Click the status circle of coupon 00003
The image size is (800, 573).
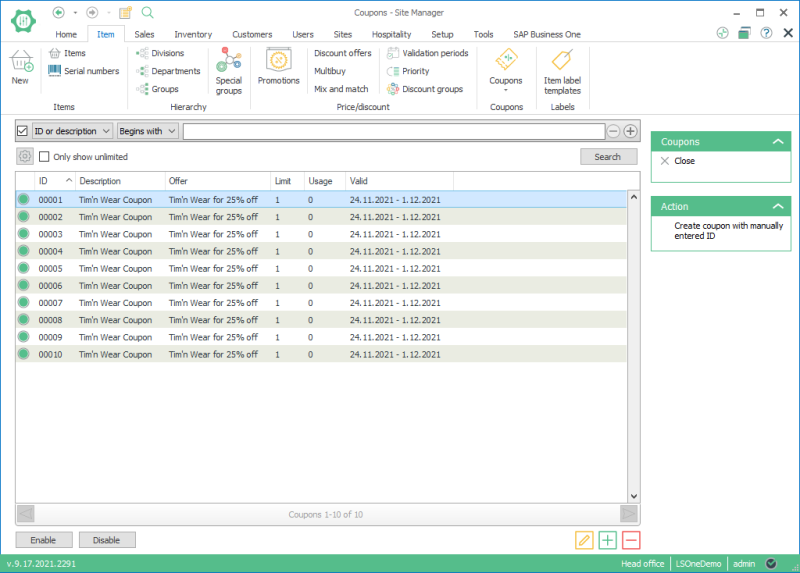pyautogui.click(x=23, y=234)
